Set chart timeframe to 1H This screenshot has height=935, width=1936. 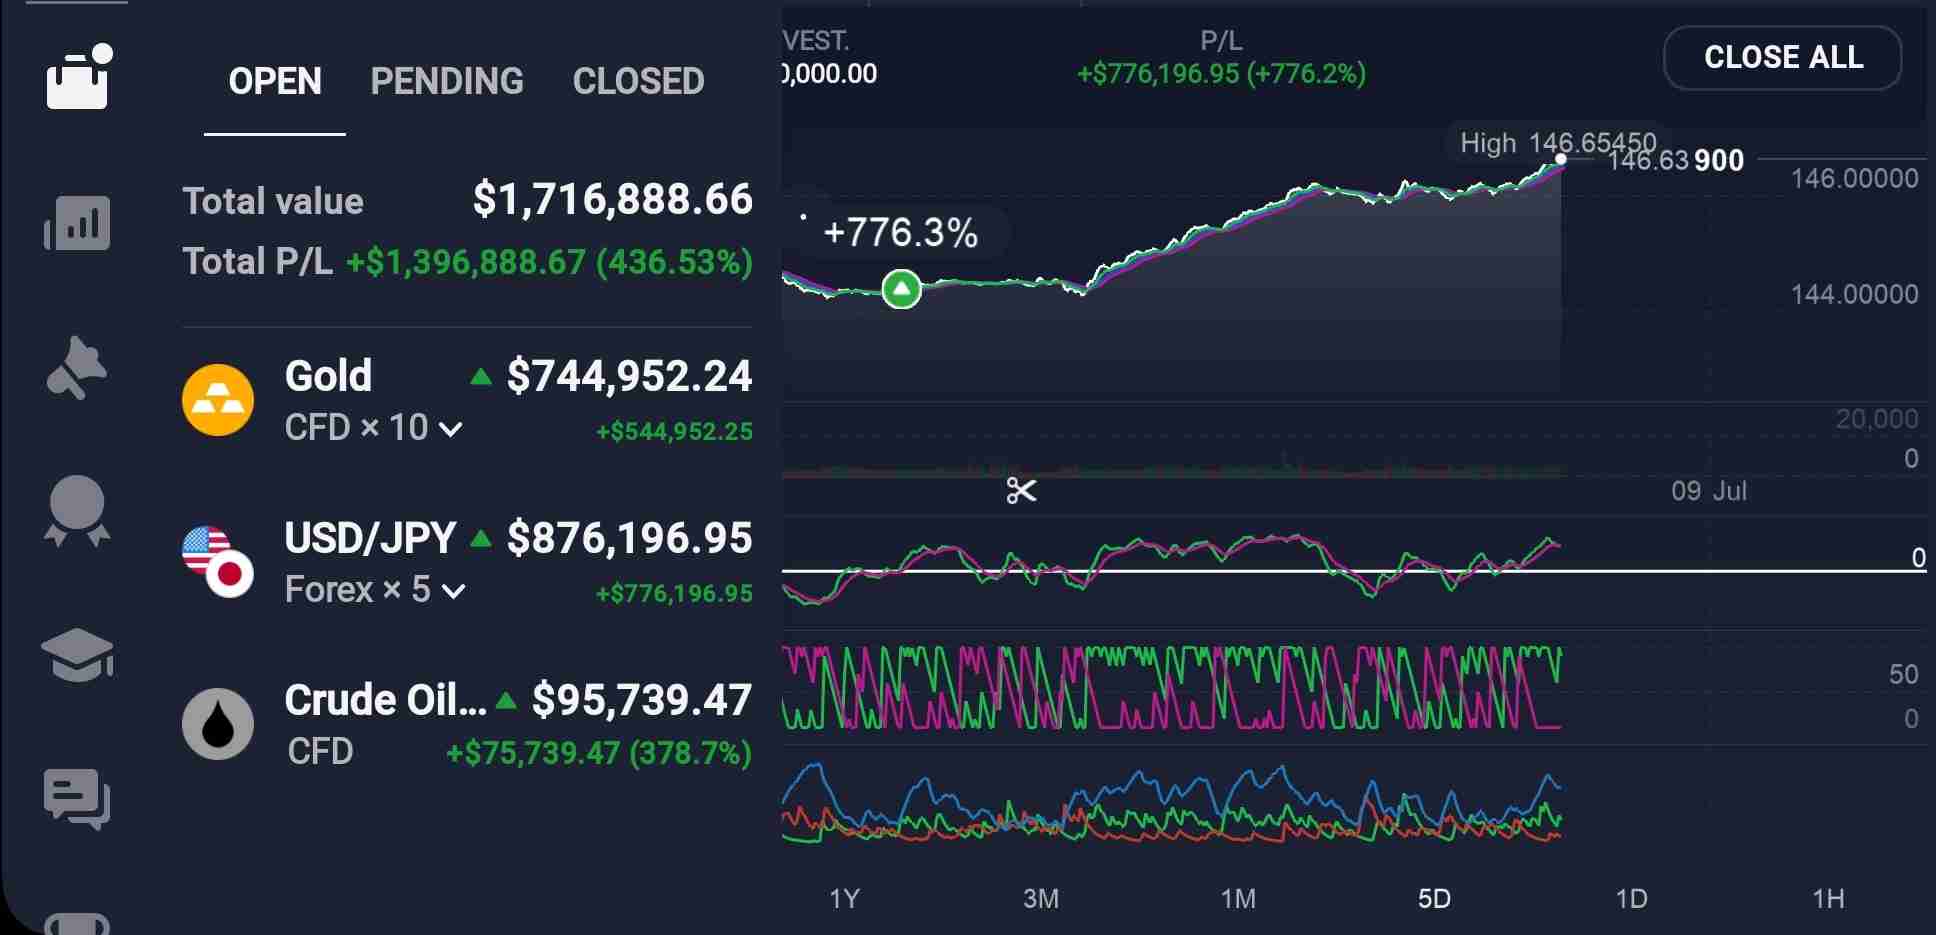click(x=1828, y=899)
